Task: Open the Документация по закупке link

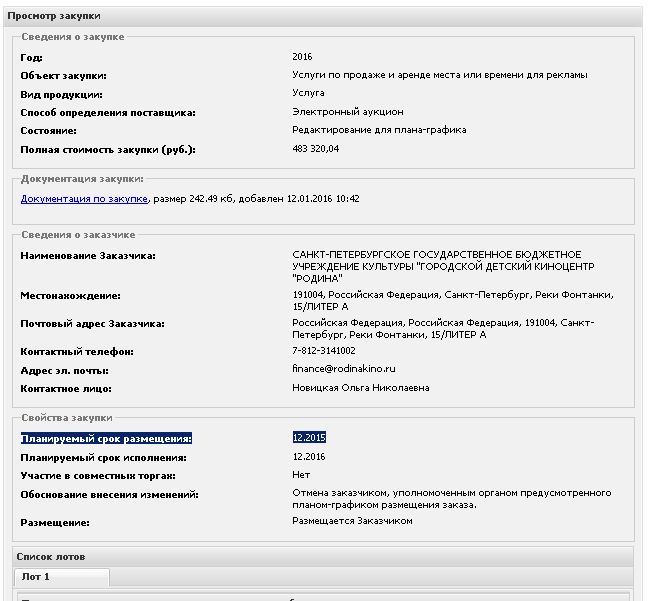Action: [x=84, y=199]
